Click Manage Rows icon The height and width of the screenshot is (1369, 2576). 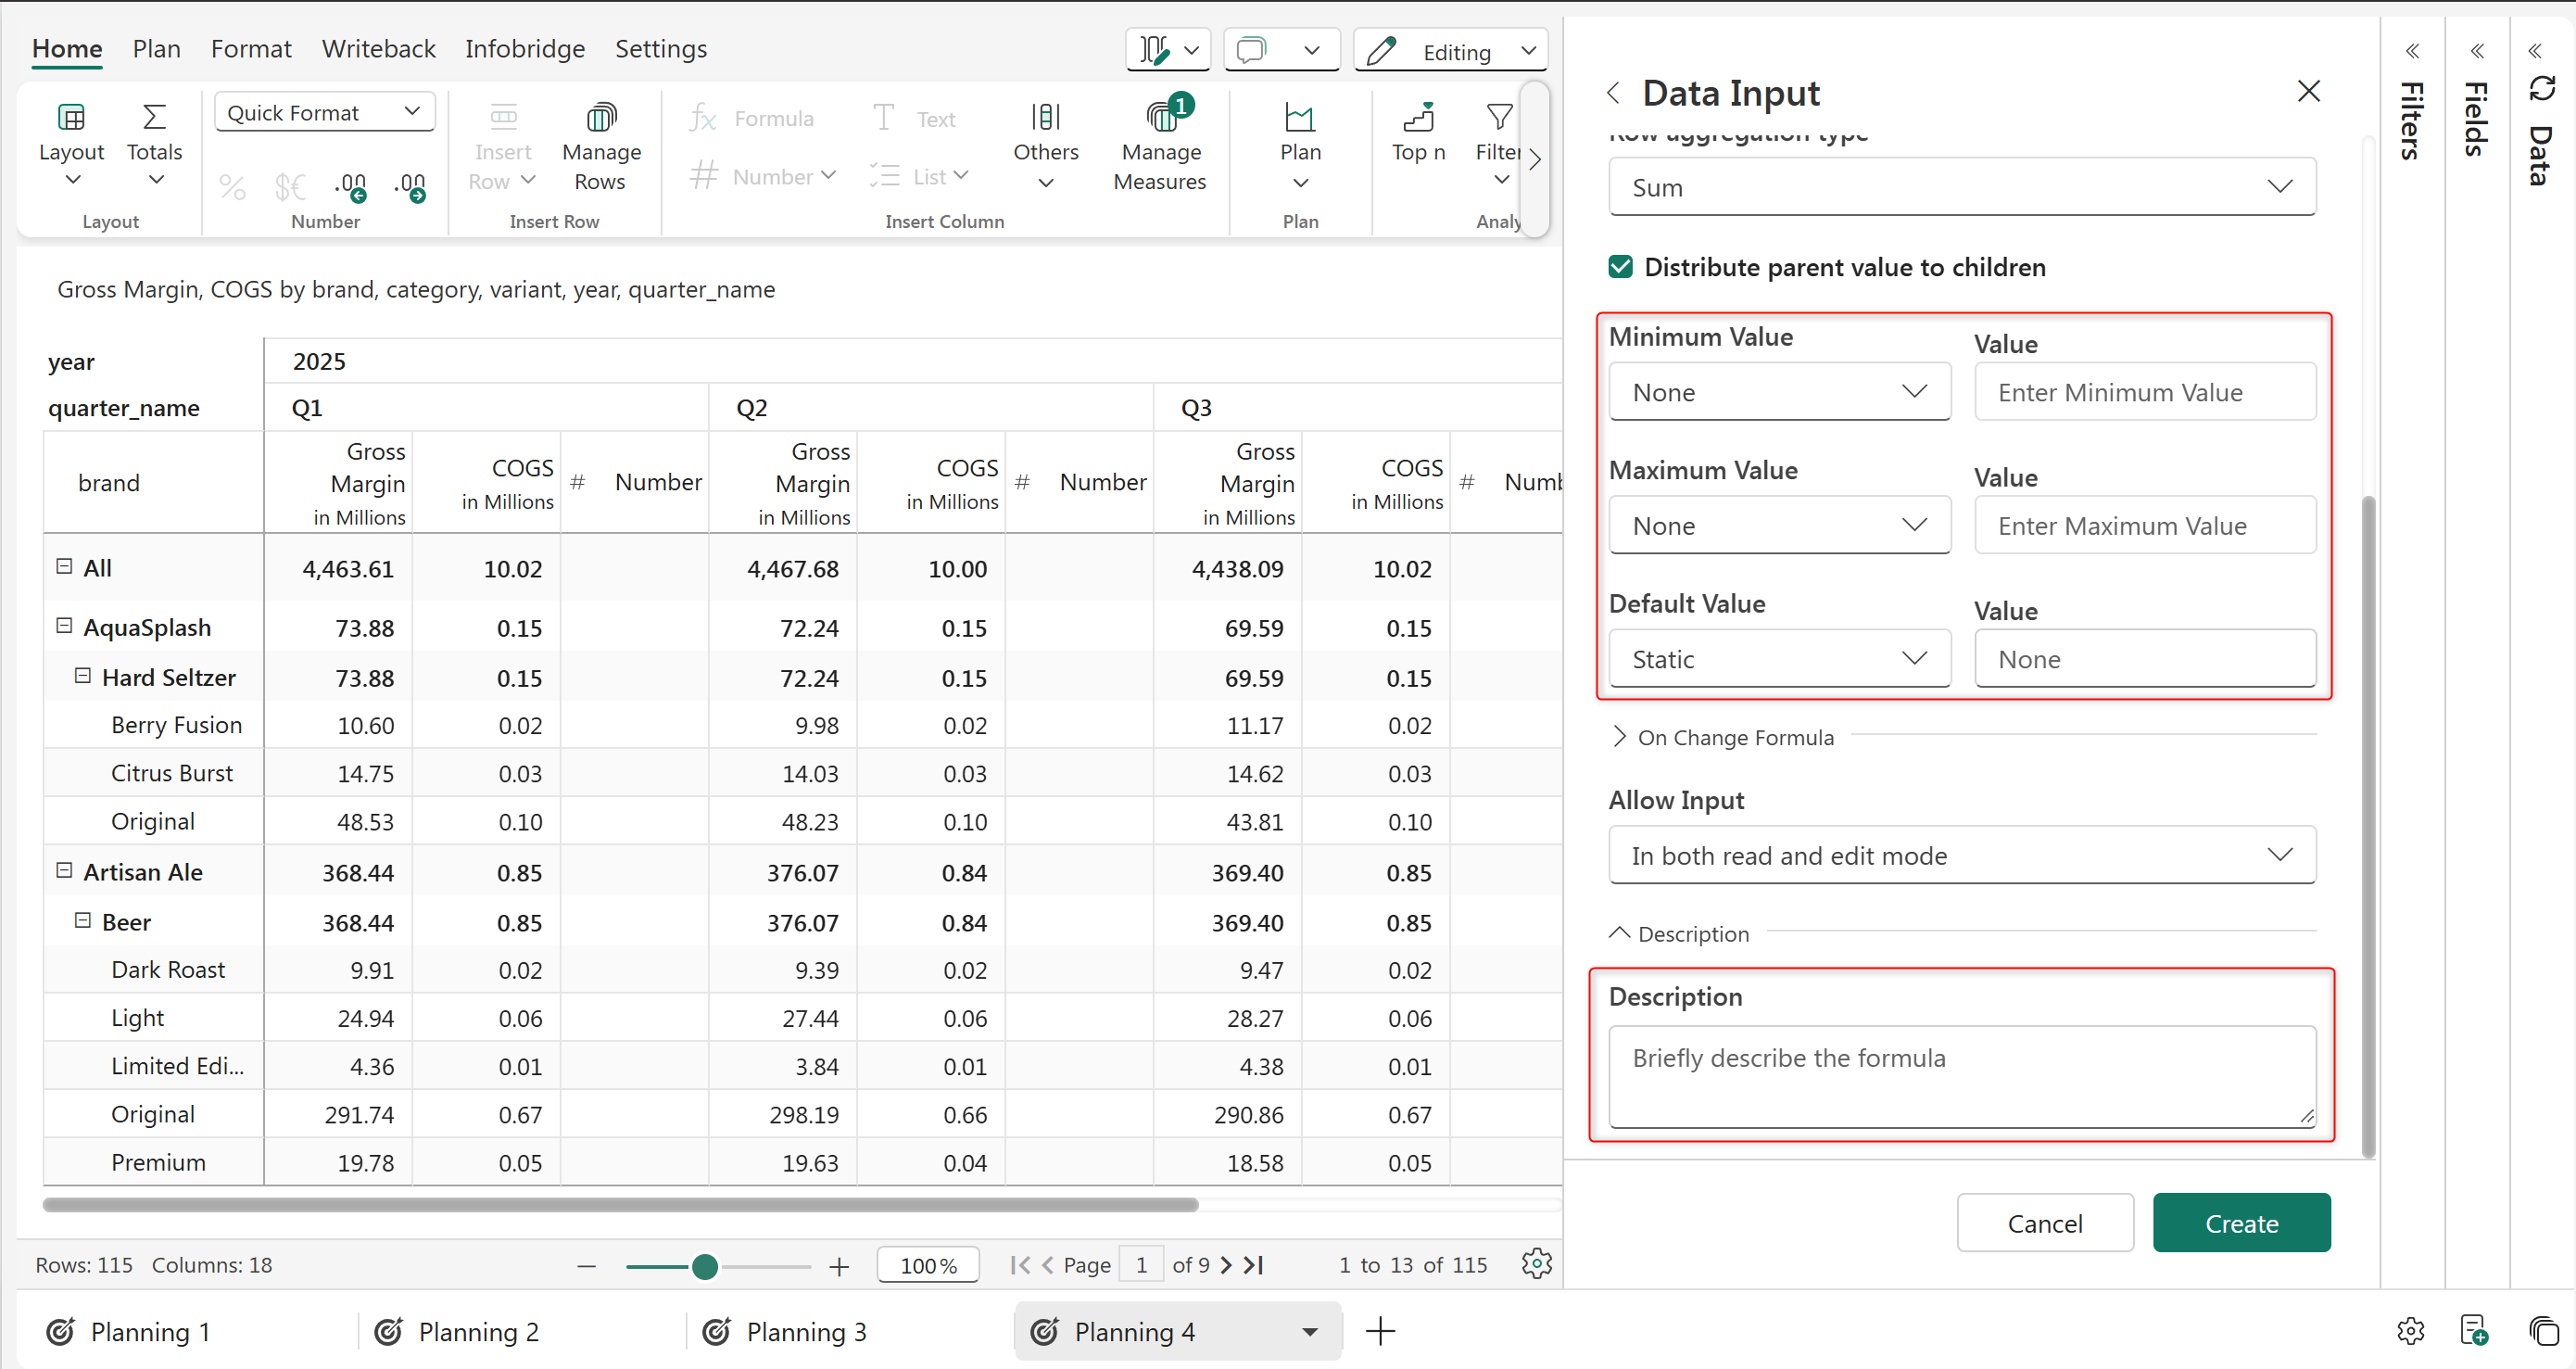(x=601, y=118)
